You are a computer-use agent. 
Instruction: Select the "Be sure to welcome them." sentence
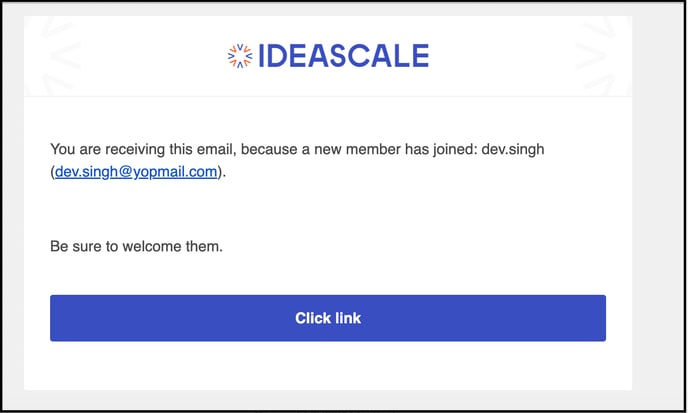[136, 246]
